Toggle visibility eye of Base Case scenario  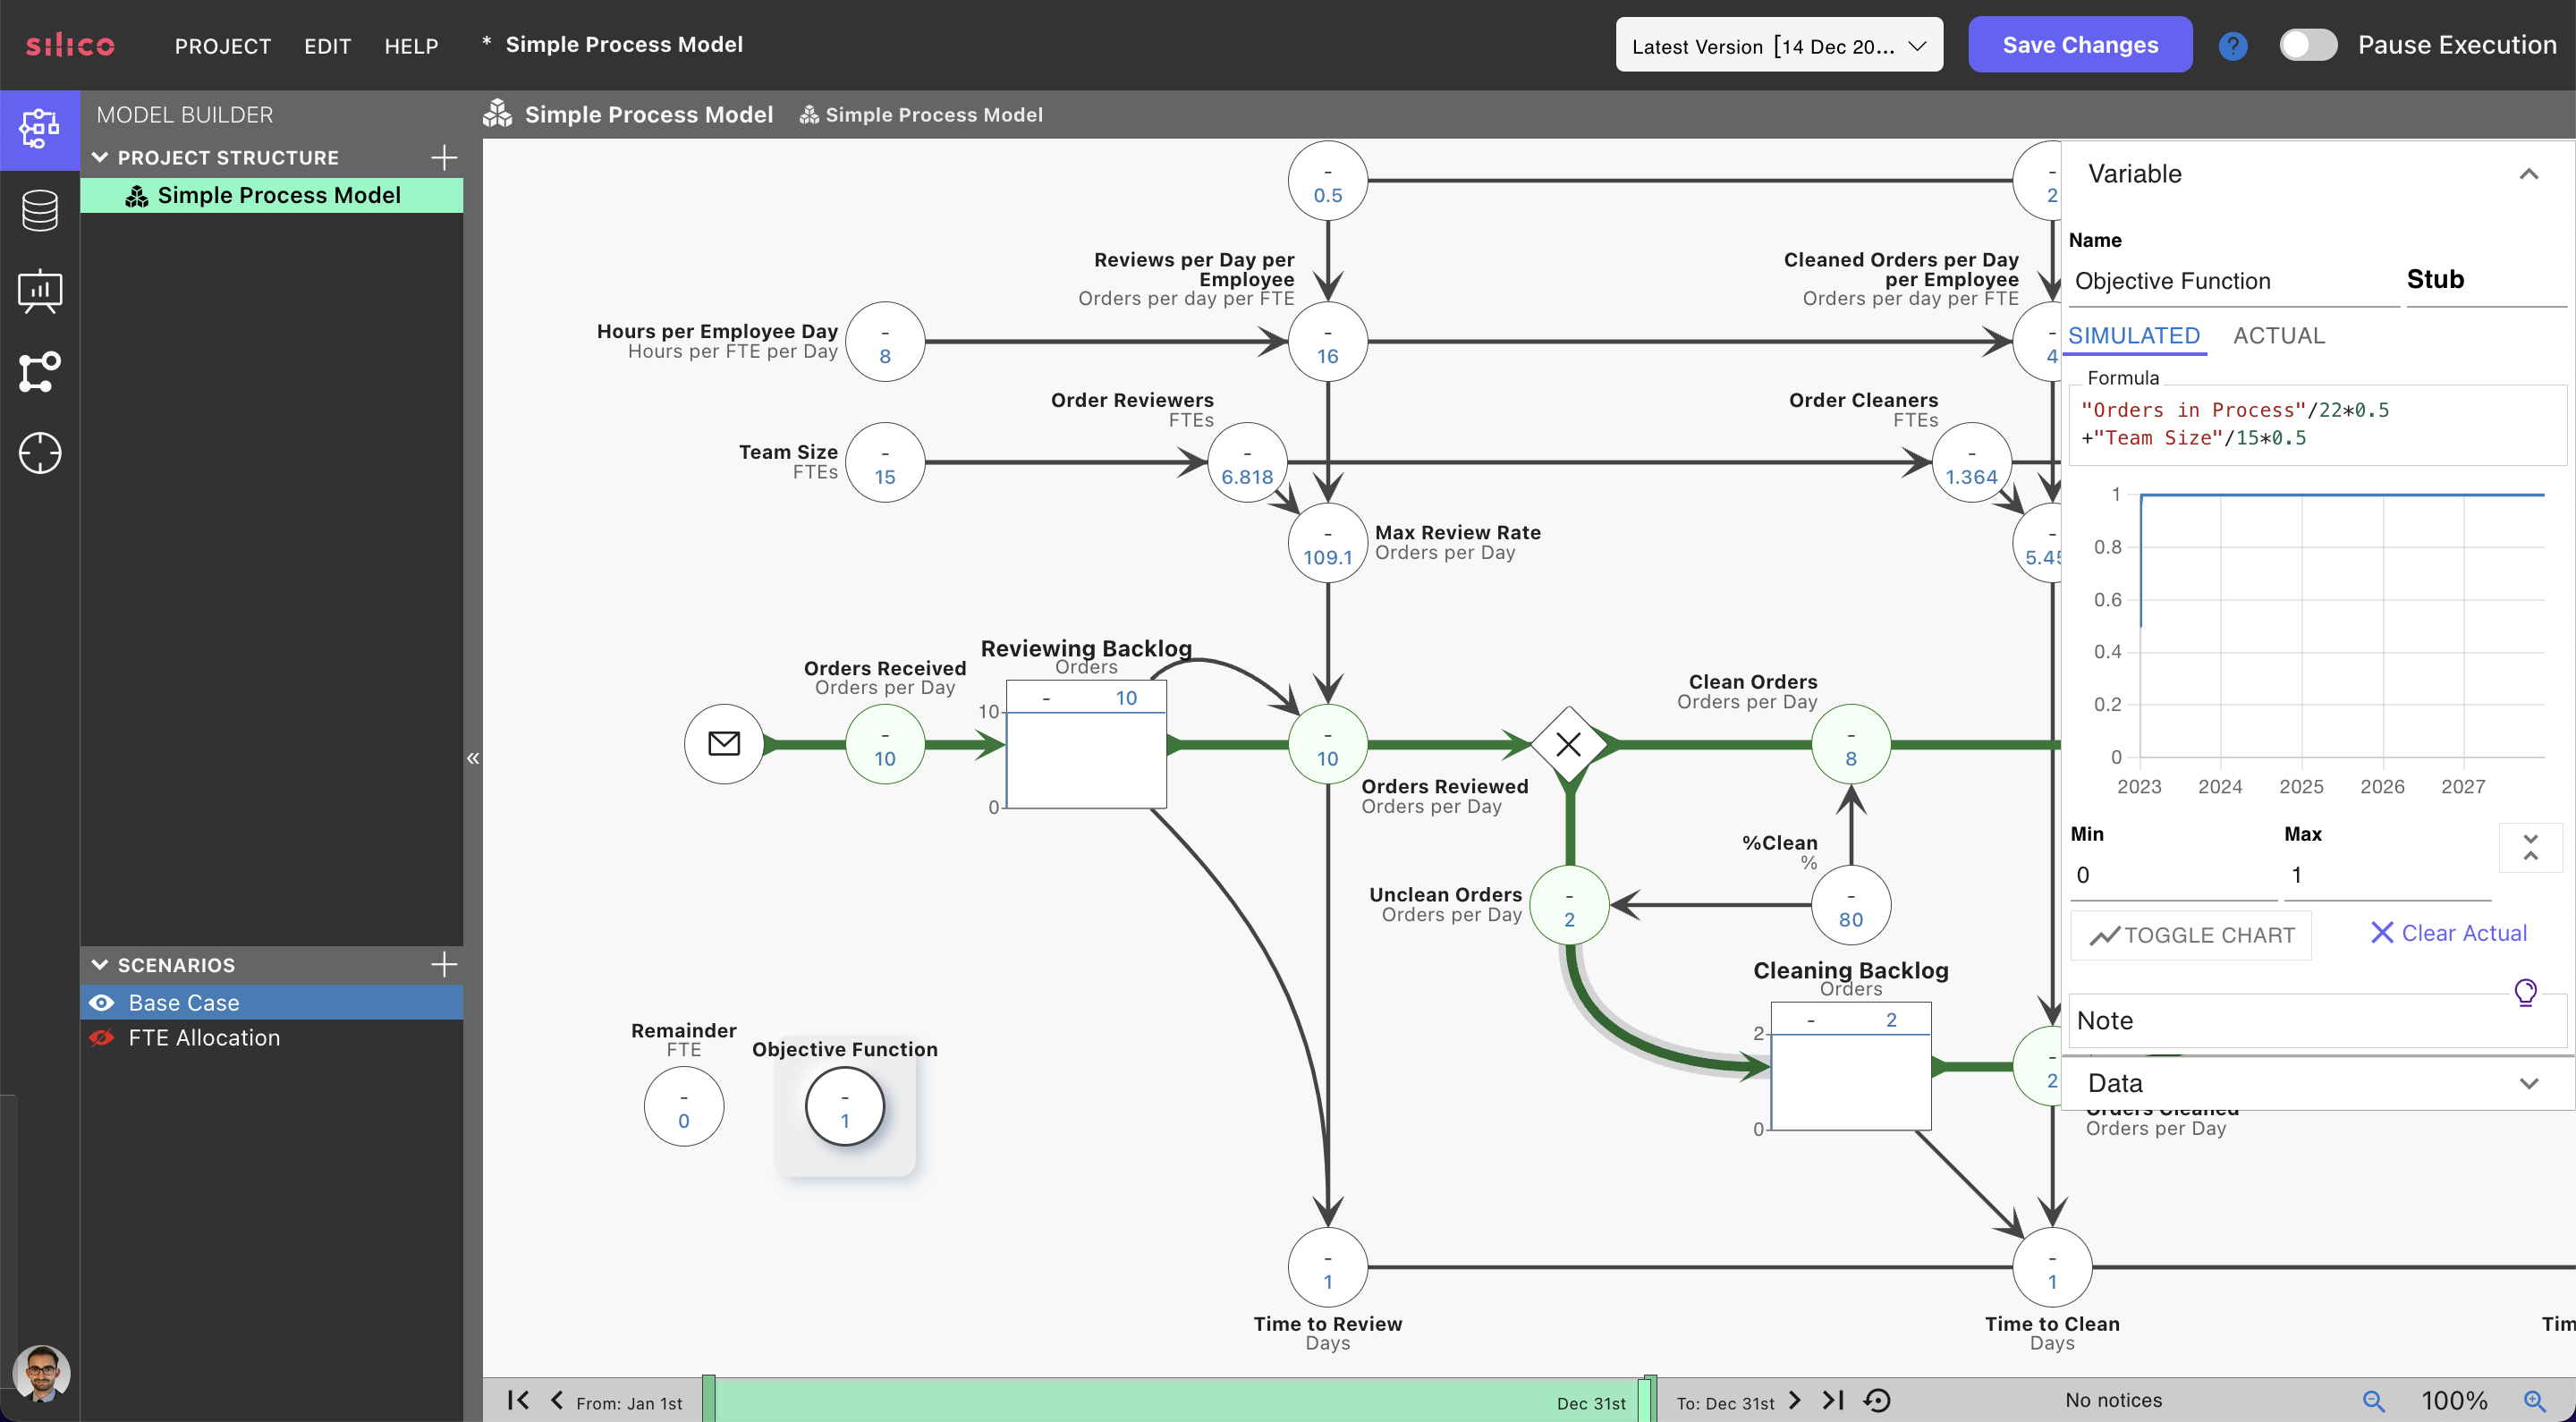[102, 1002]
